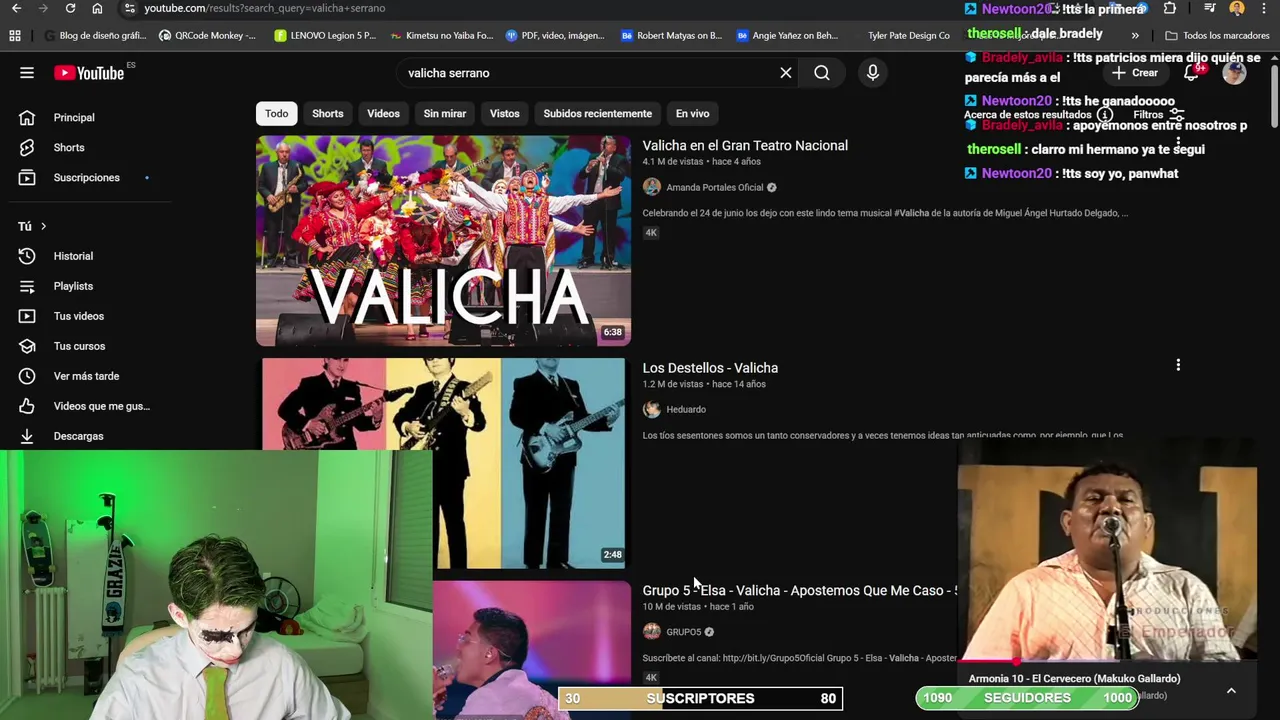This screenshot has width=1280, height=720.
Task: Open the browser apps grid icon in bookmarks bar
Action: point(15,36)
